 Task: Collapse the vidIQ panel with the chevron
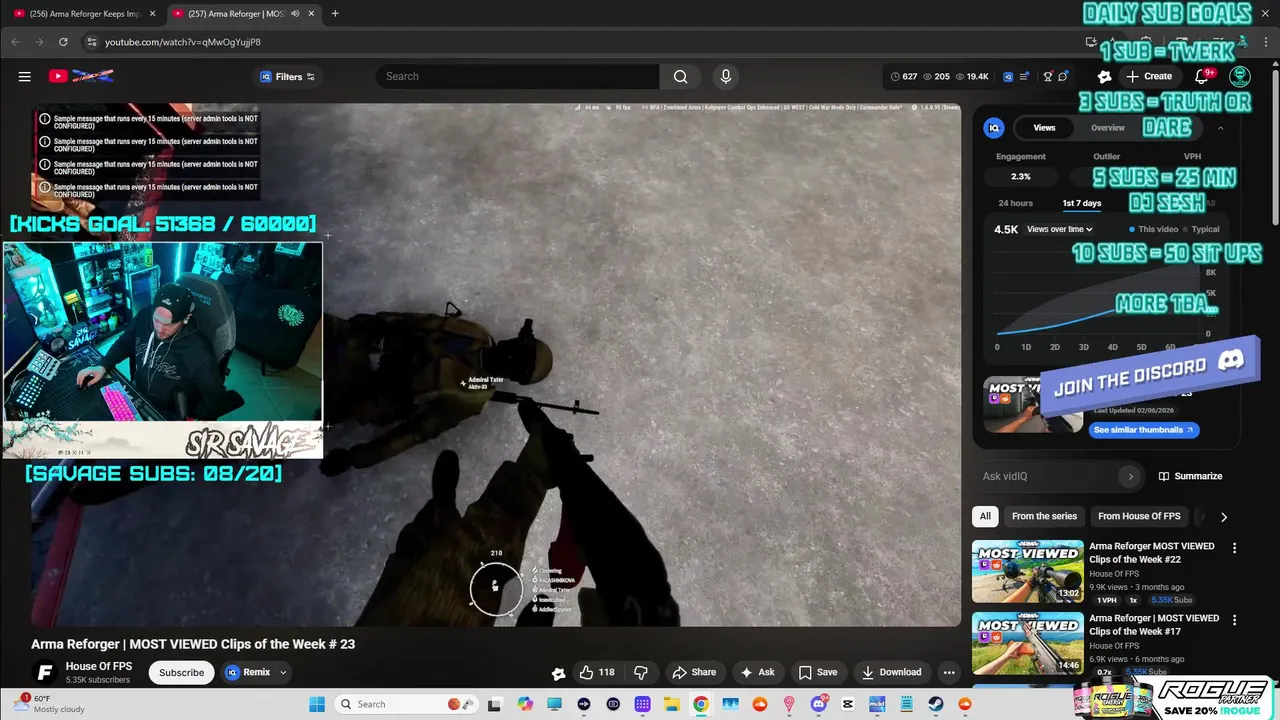pyautogui.click(x=1220, y=128)
